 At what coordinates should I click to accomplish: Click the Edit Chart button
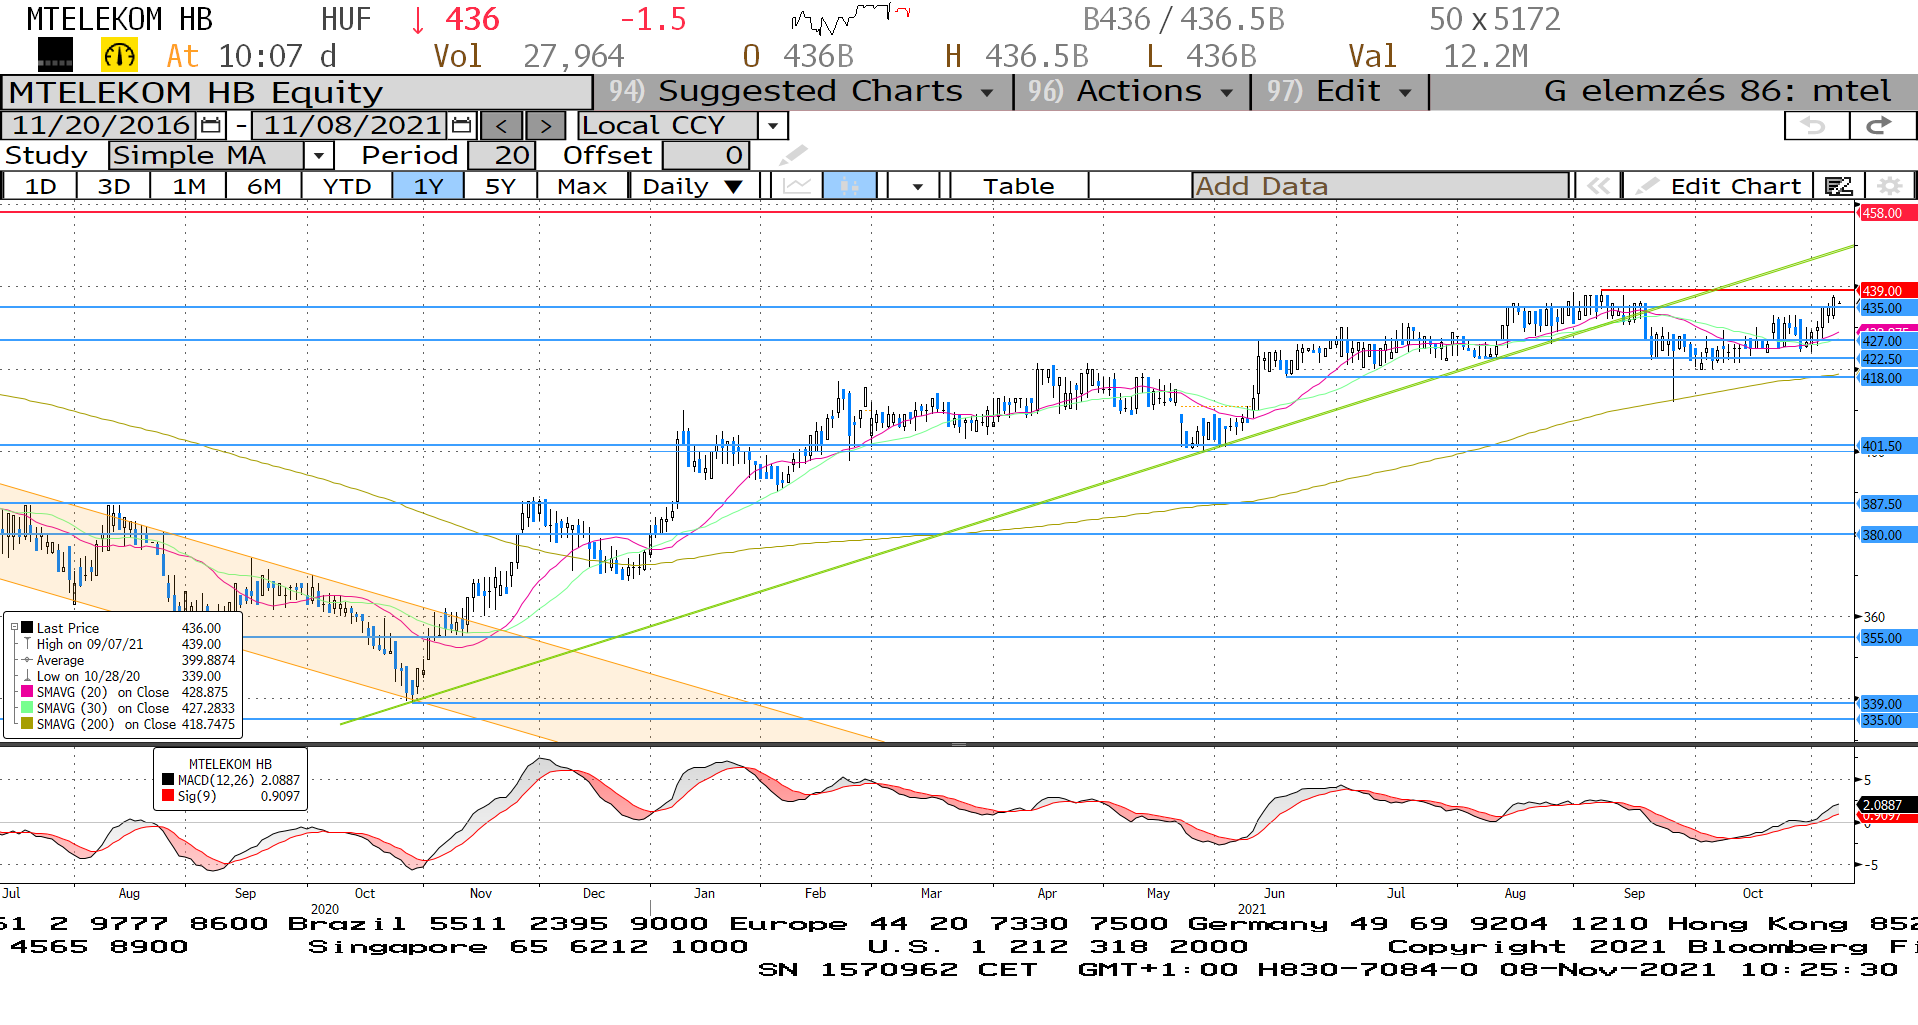click(1719, 186)
